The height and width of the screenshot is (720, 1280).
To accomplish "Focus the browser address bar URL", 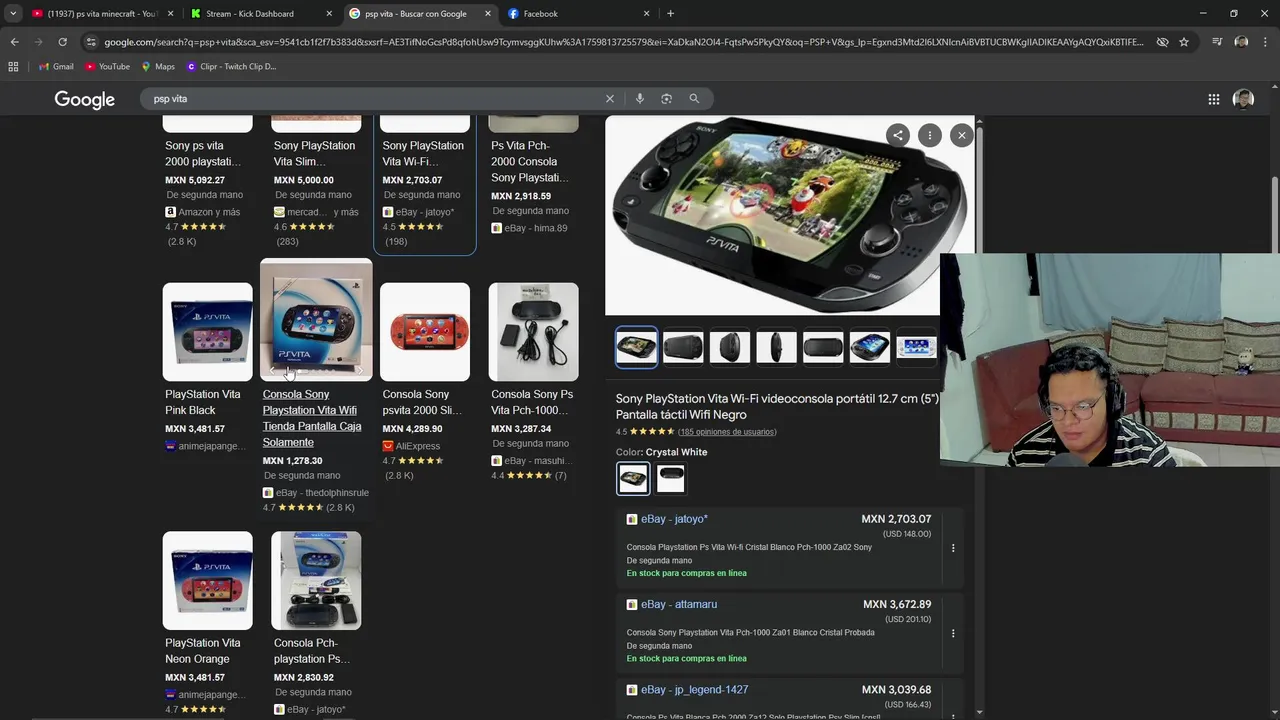I will pyautogui.click(x=624, y=42).
